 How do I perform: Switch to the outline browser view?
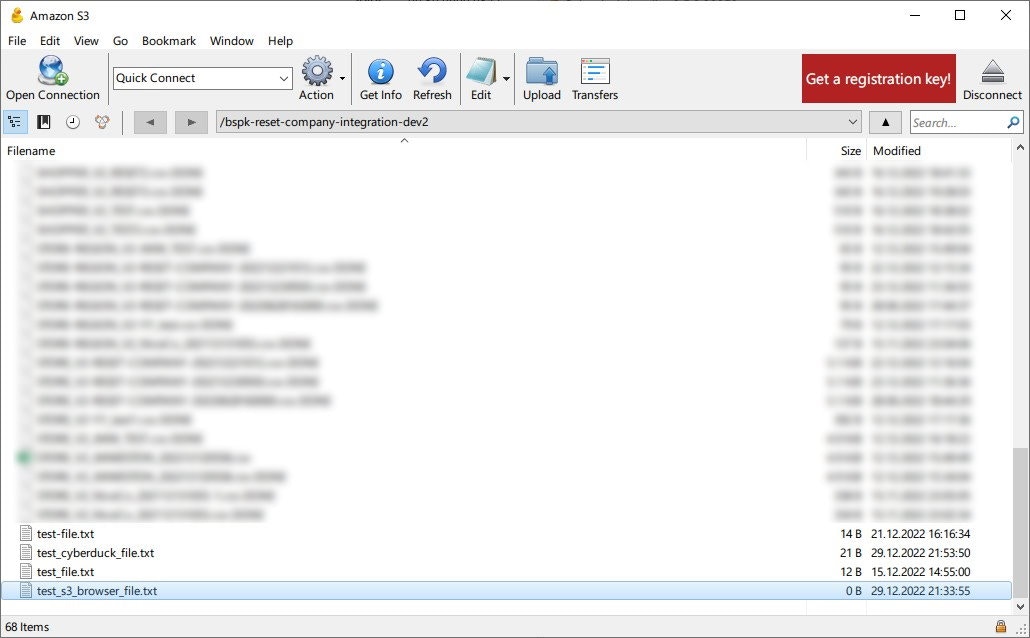[14, 122]
